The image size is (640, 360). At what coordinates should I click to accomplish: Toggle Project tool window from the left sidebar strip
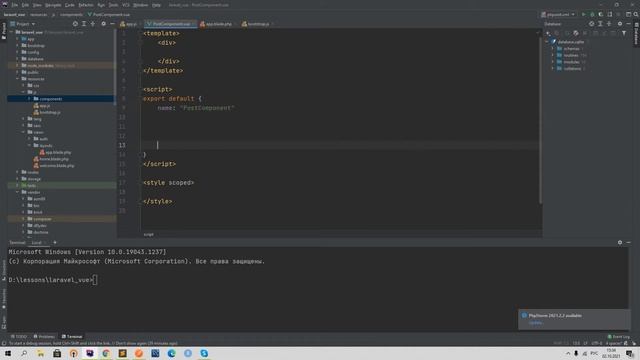point(4,31)
